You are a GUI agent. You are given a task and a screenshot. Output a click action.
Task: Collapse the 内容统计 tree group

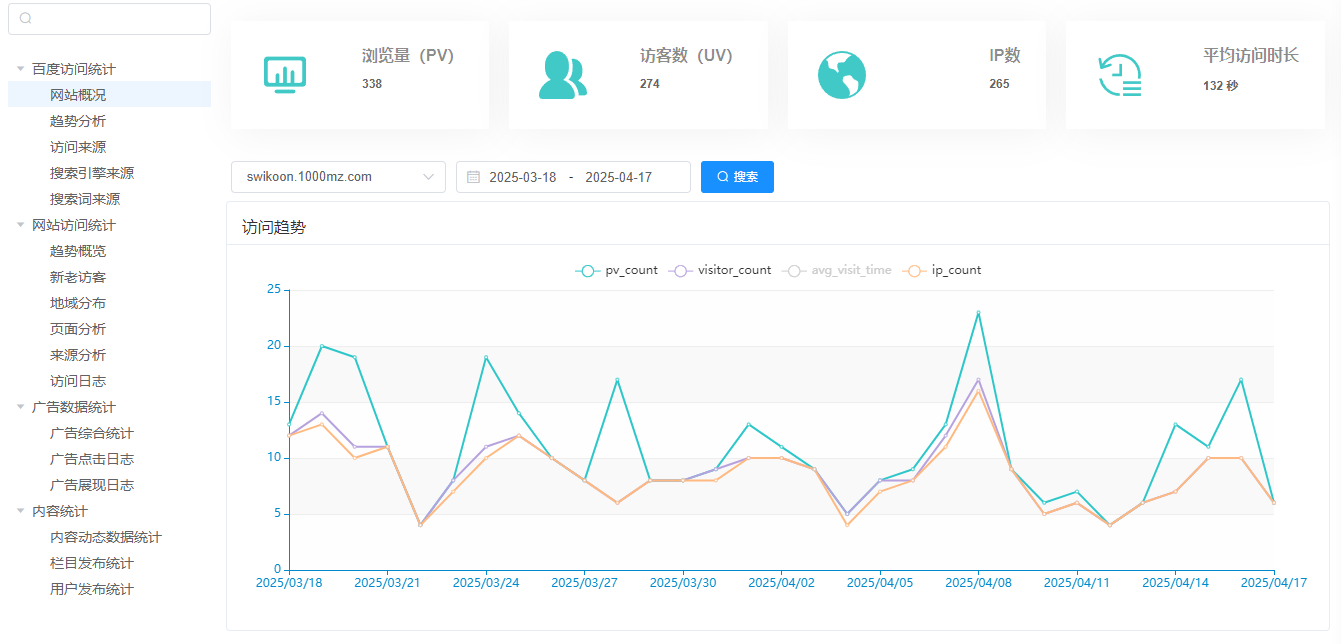click(20, 511)
